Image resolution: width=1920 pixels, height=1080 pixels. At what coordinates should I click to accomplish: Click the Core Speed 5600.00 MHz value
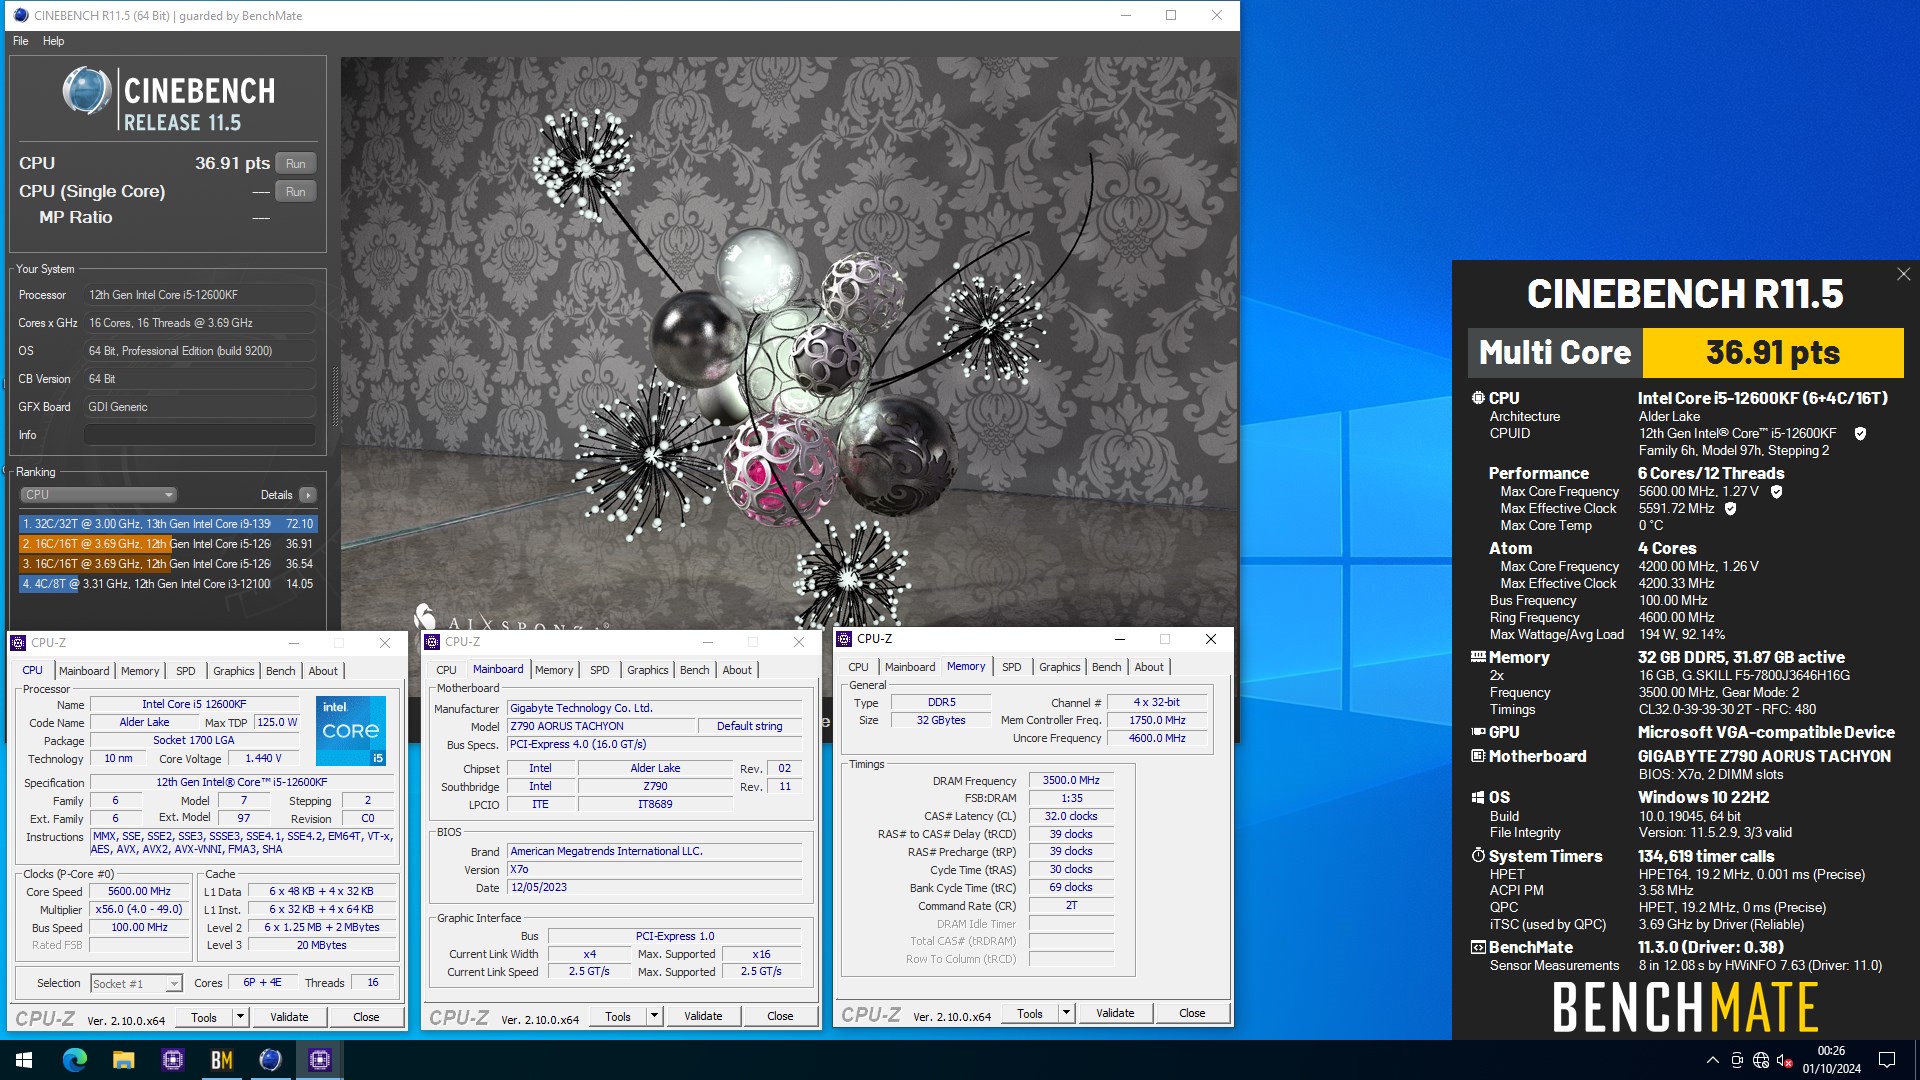point(140,891)
